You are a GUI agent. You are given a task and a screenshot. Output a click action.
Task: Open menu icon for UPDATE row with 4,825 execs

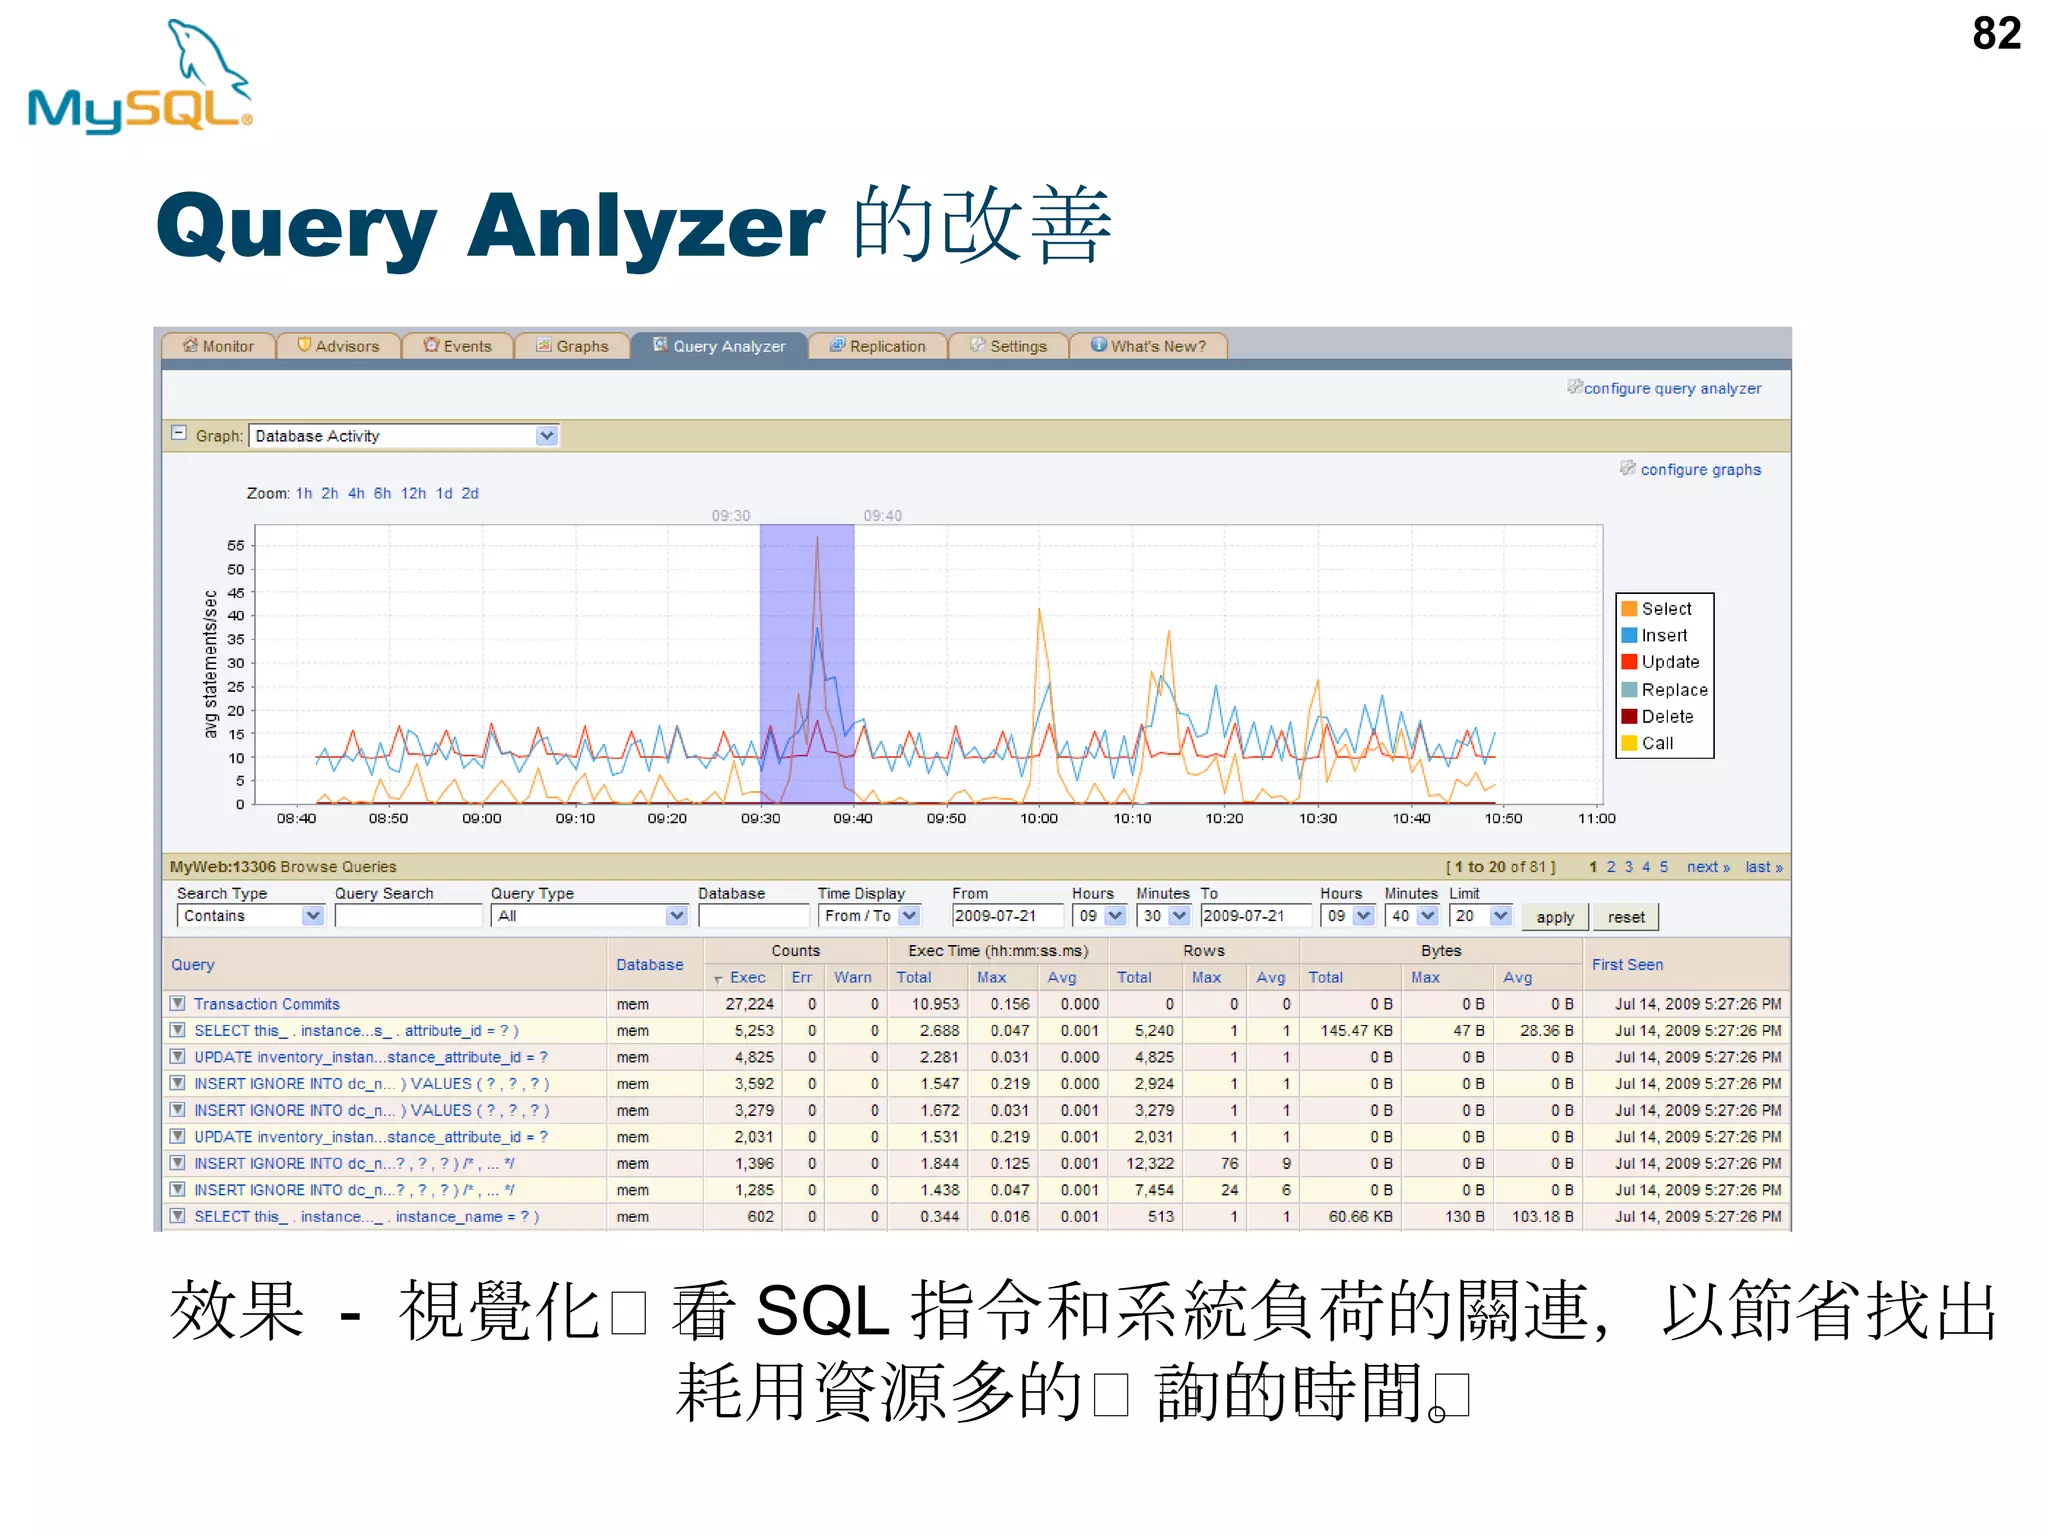178,1056
